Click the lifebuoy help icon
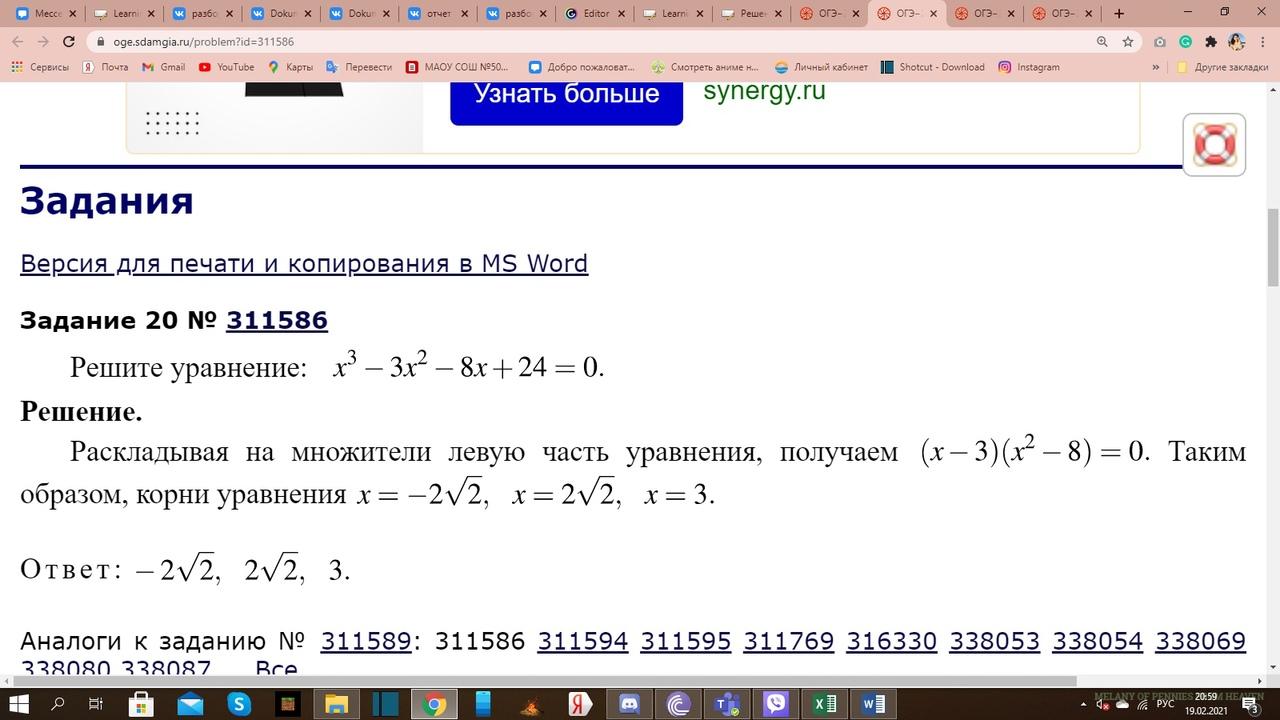 (1214, 145)
